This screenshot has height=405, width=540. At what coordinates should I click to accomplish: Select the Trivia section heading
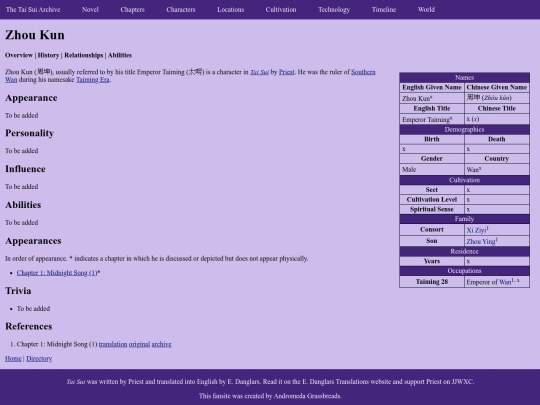click(x=18, y=291)
